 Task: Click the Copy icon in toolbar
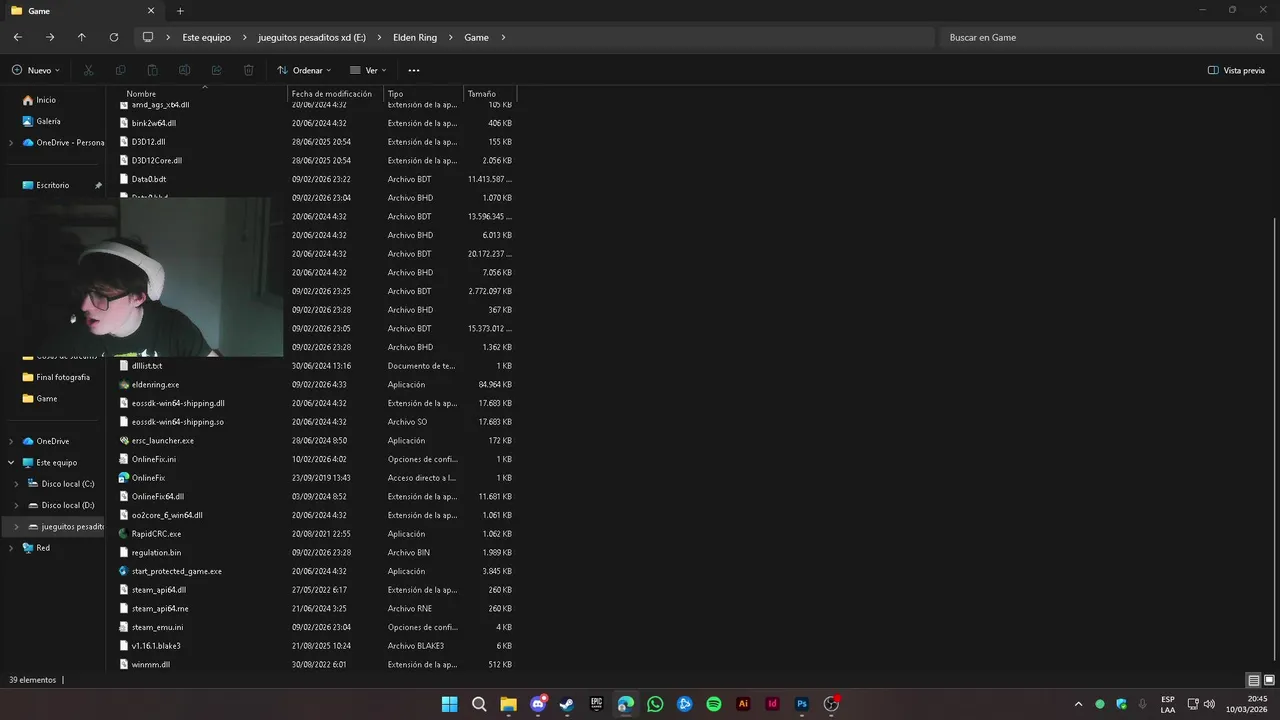(x=120, y=70)
